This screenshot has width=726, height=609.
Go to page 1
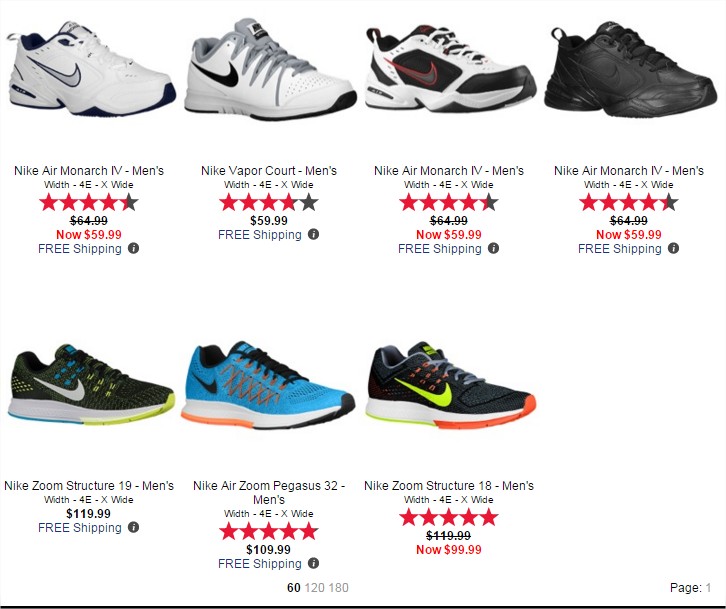point(708,588)
